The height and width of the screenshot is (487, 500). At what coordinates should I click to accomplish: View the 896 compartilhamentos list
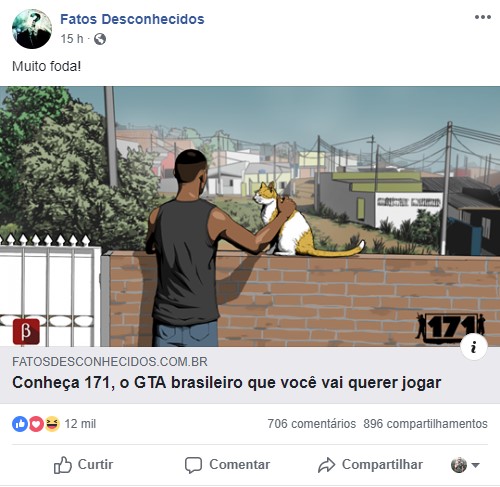pyautogui.click(x=425, y=424)
